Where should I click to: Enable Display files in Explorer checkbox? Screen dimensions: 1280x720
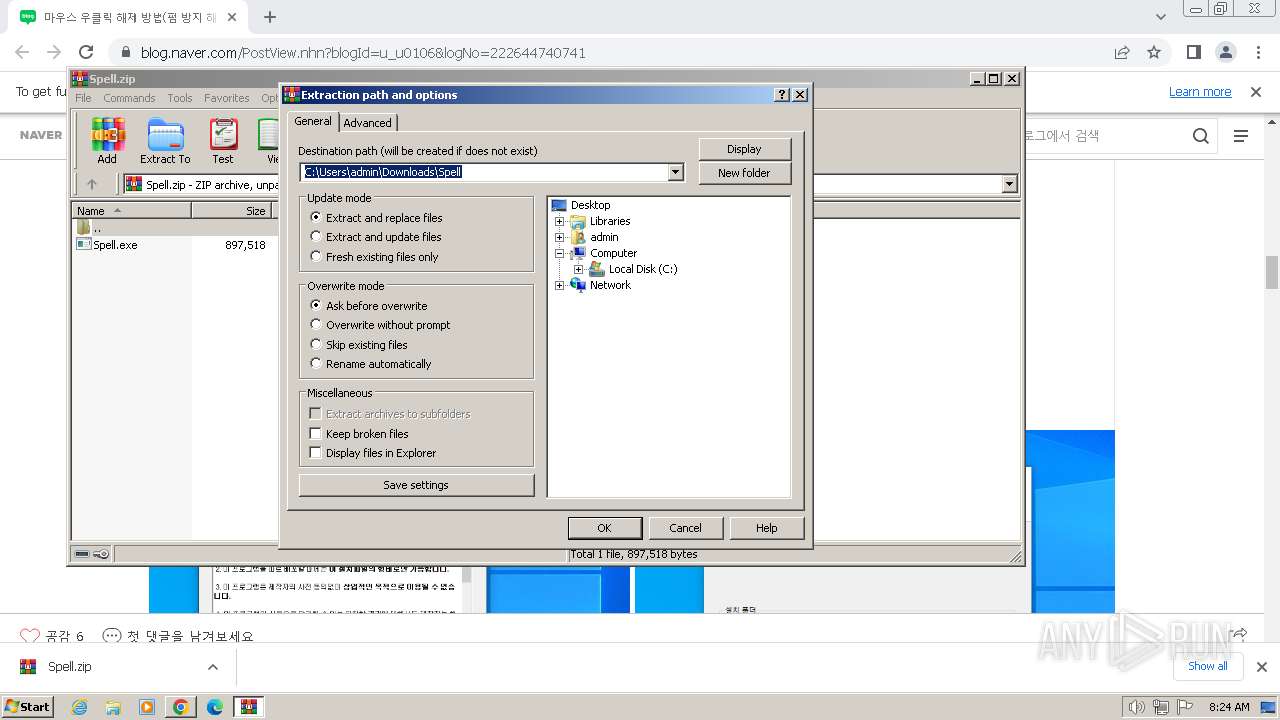pos(316,452)
